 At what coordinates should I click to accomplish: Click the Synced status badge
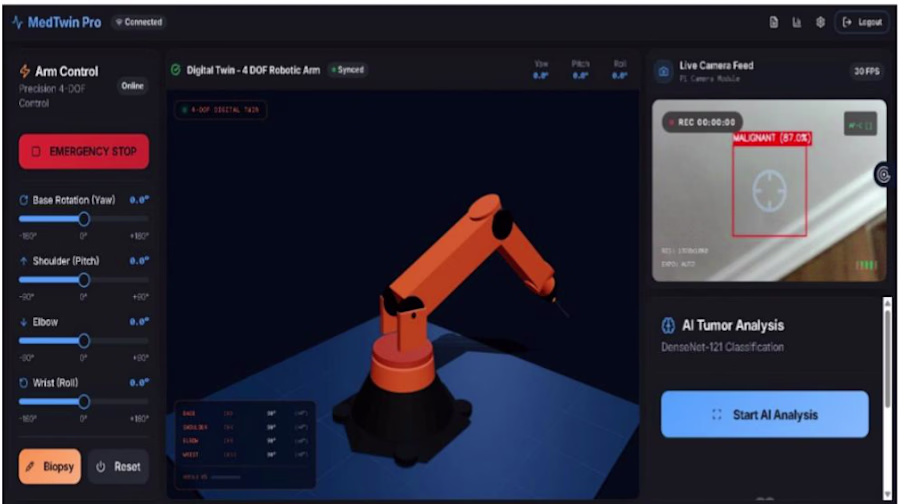(348, 70)
